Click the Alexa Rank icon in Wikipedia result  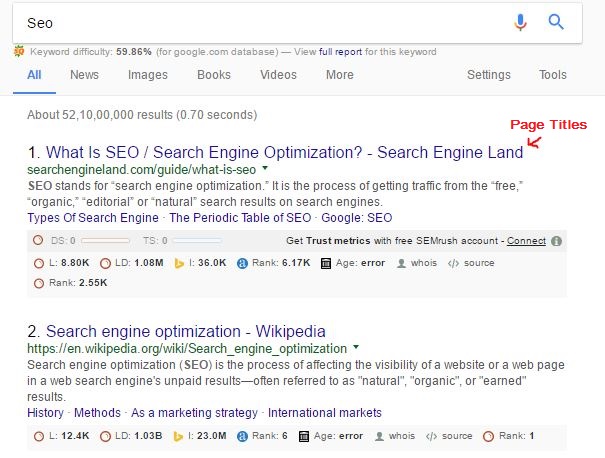tap(242, 436)
